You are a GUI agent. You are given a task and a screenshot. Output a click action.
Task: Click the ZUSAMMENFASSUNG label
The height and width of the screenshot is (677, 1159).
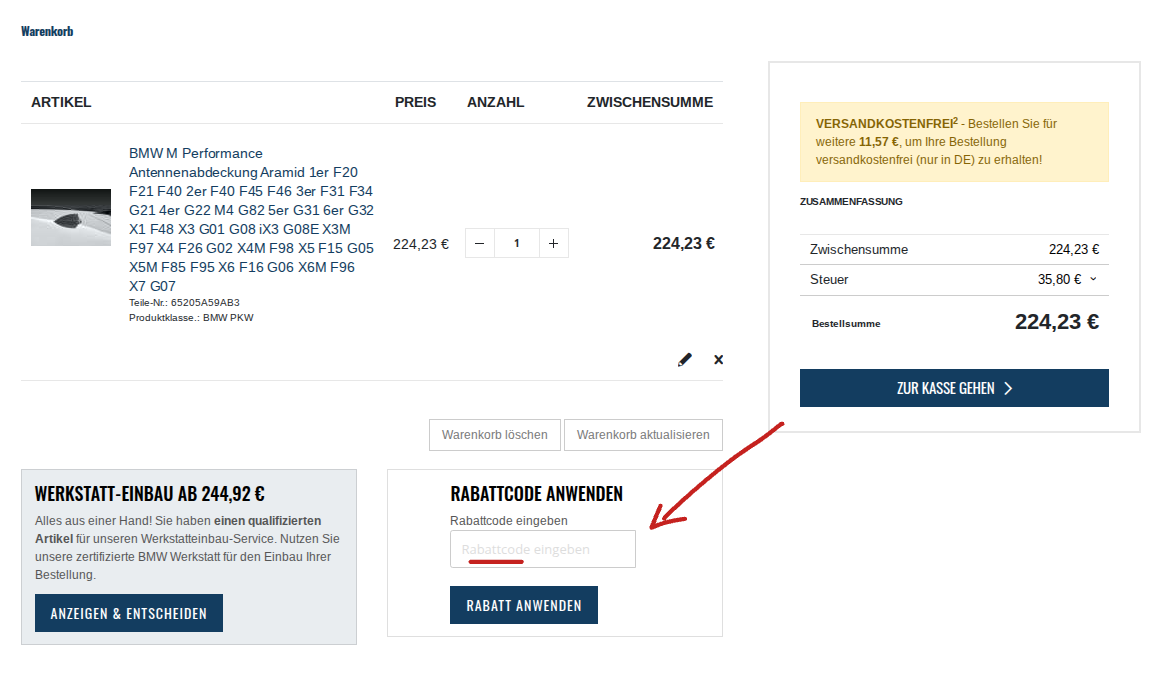point(851,202)
